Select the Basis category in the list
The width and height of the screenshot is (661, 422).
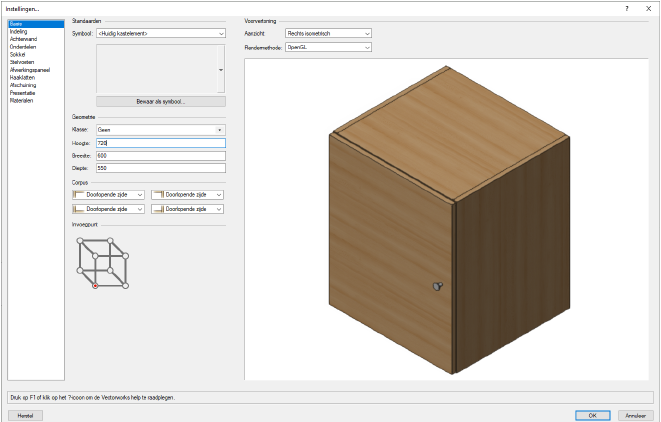pos(36,24)
